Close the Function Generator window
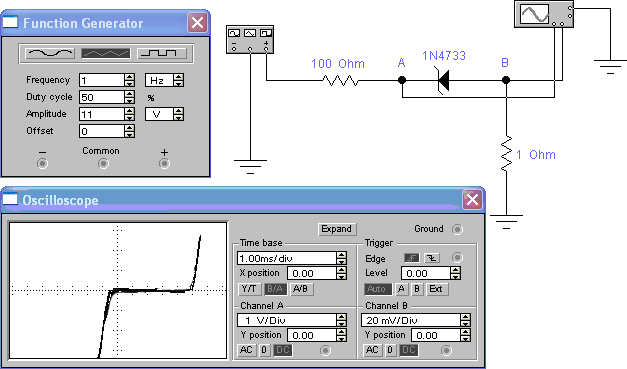The image size is (627, 369). click(x=198, y=23)
